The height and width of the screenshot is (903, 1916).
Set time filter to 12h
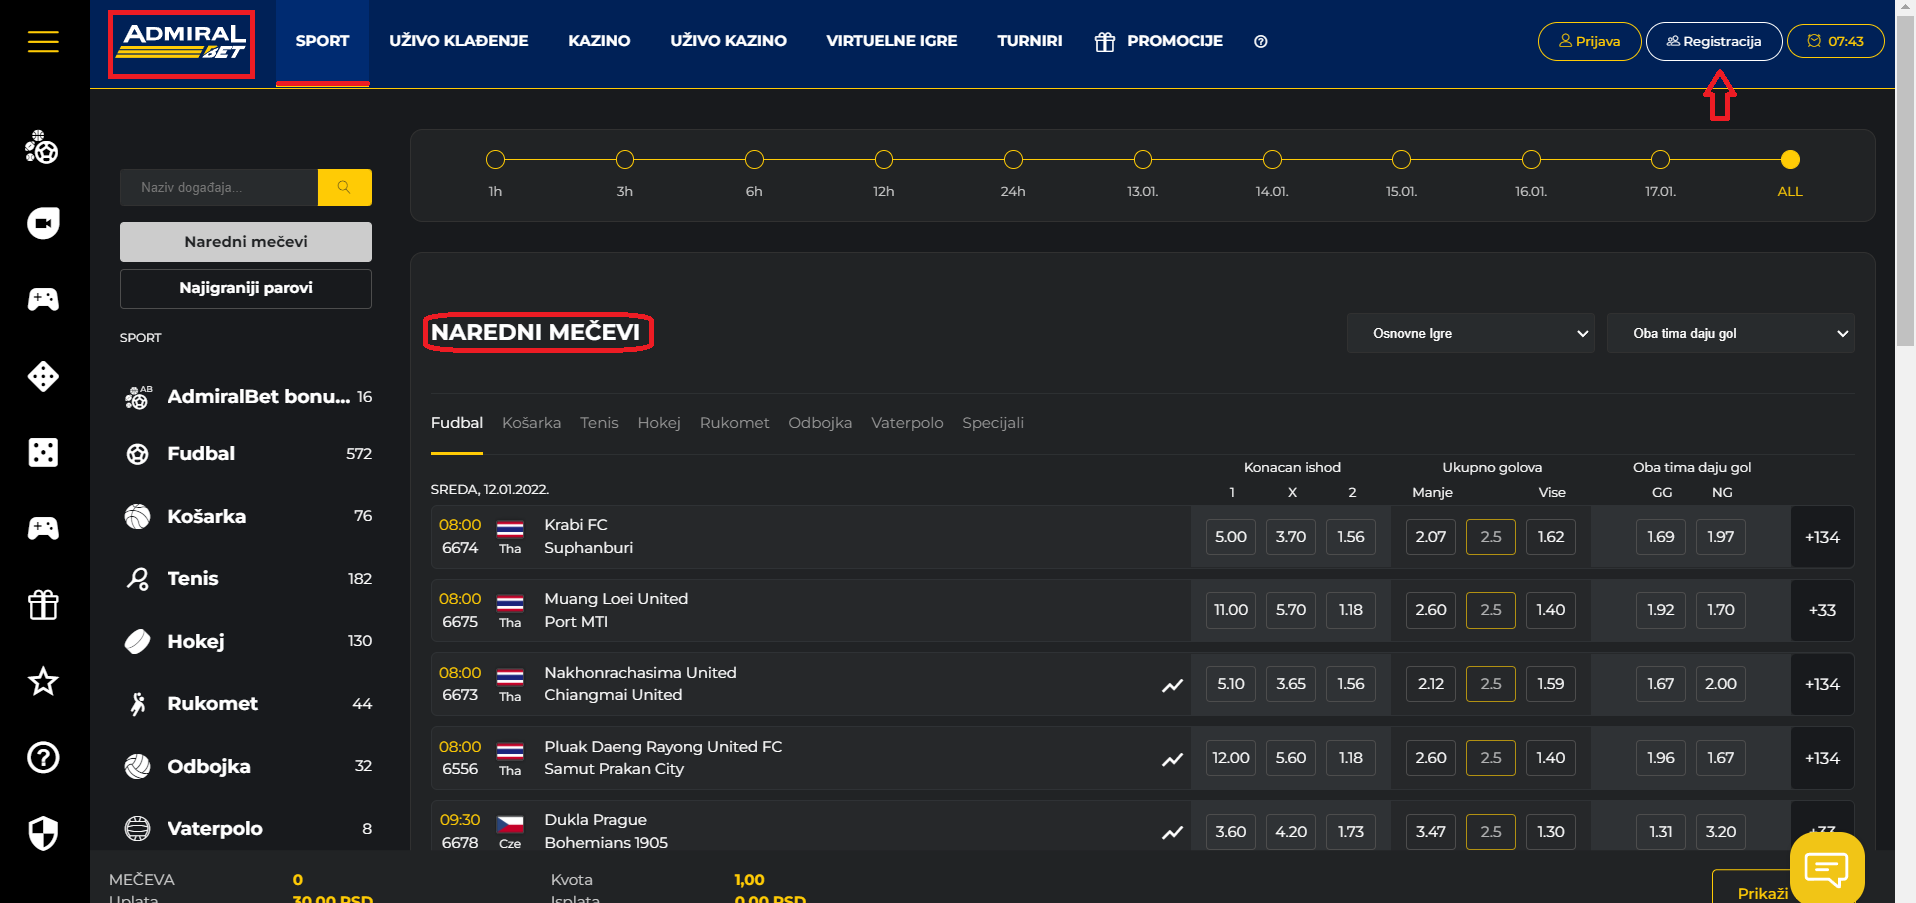[x=884, y=160]
